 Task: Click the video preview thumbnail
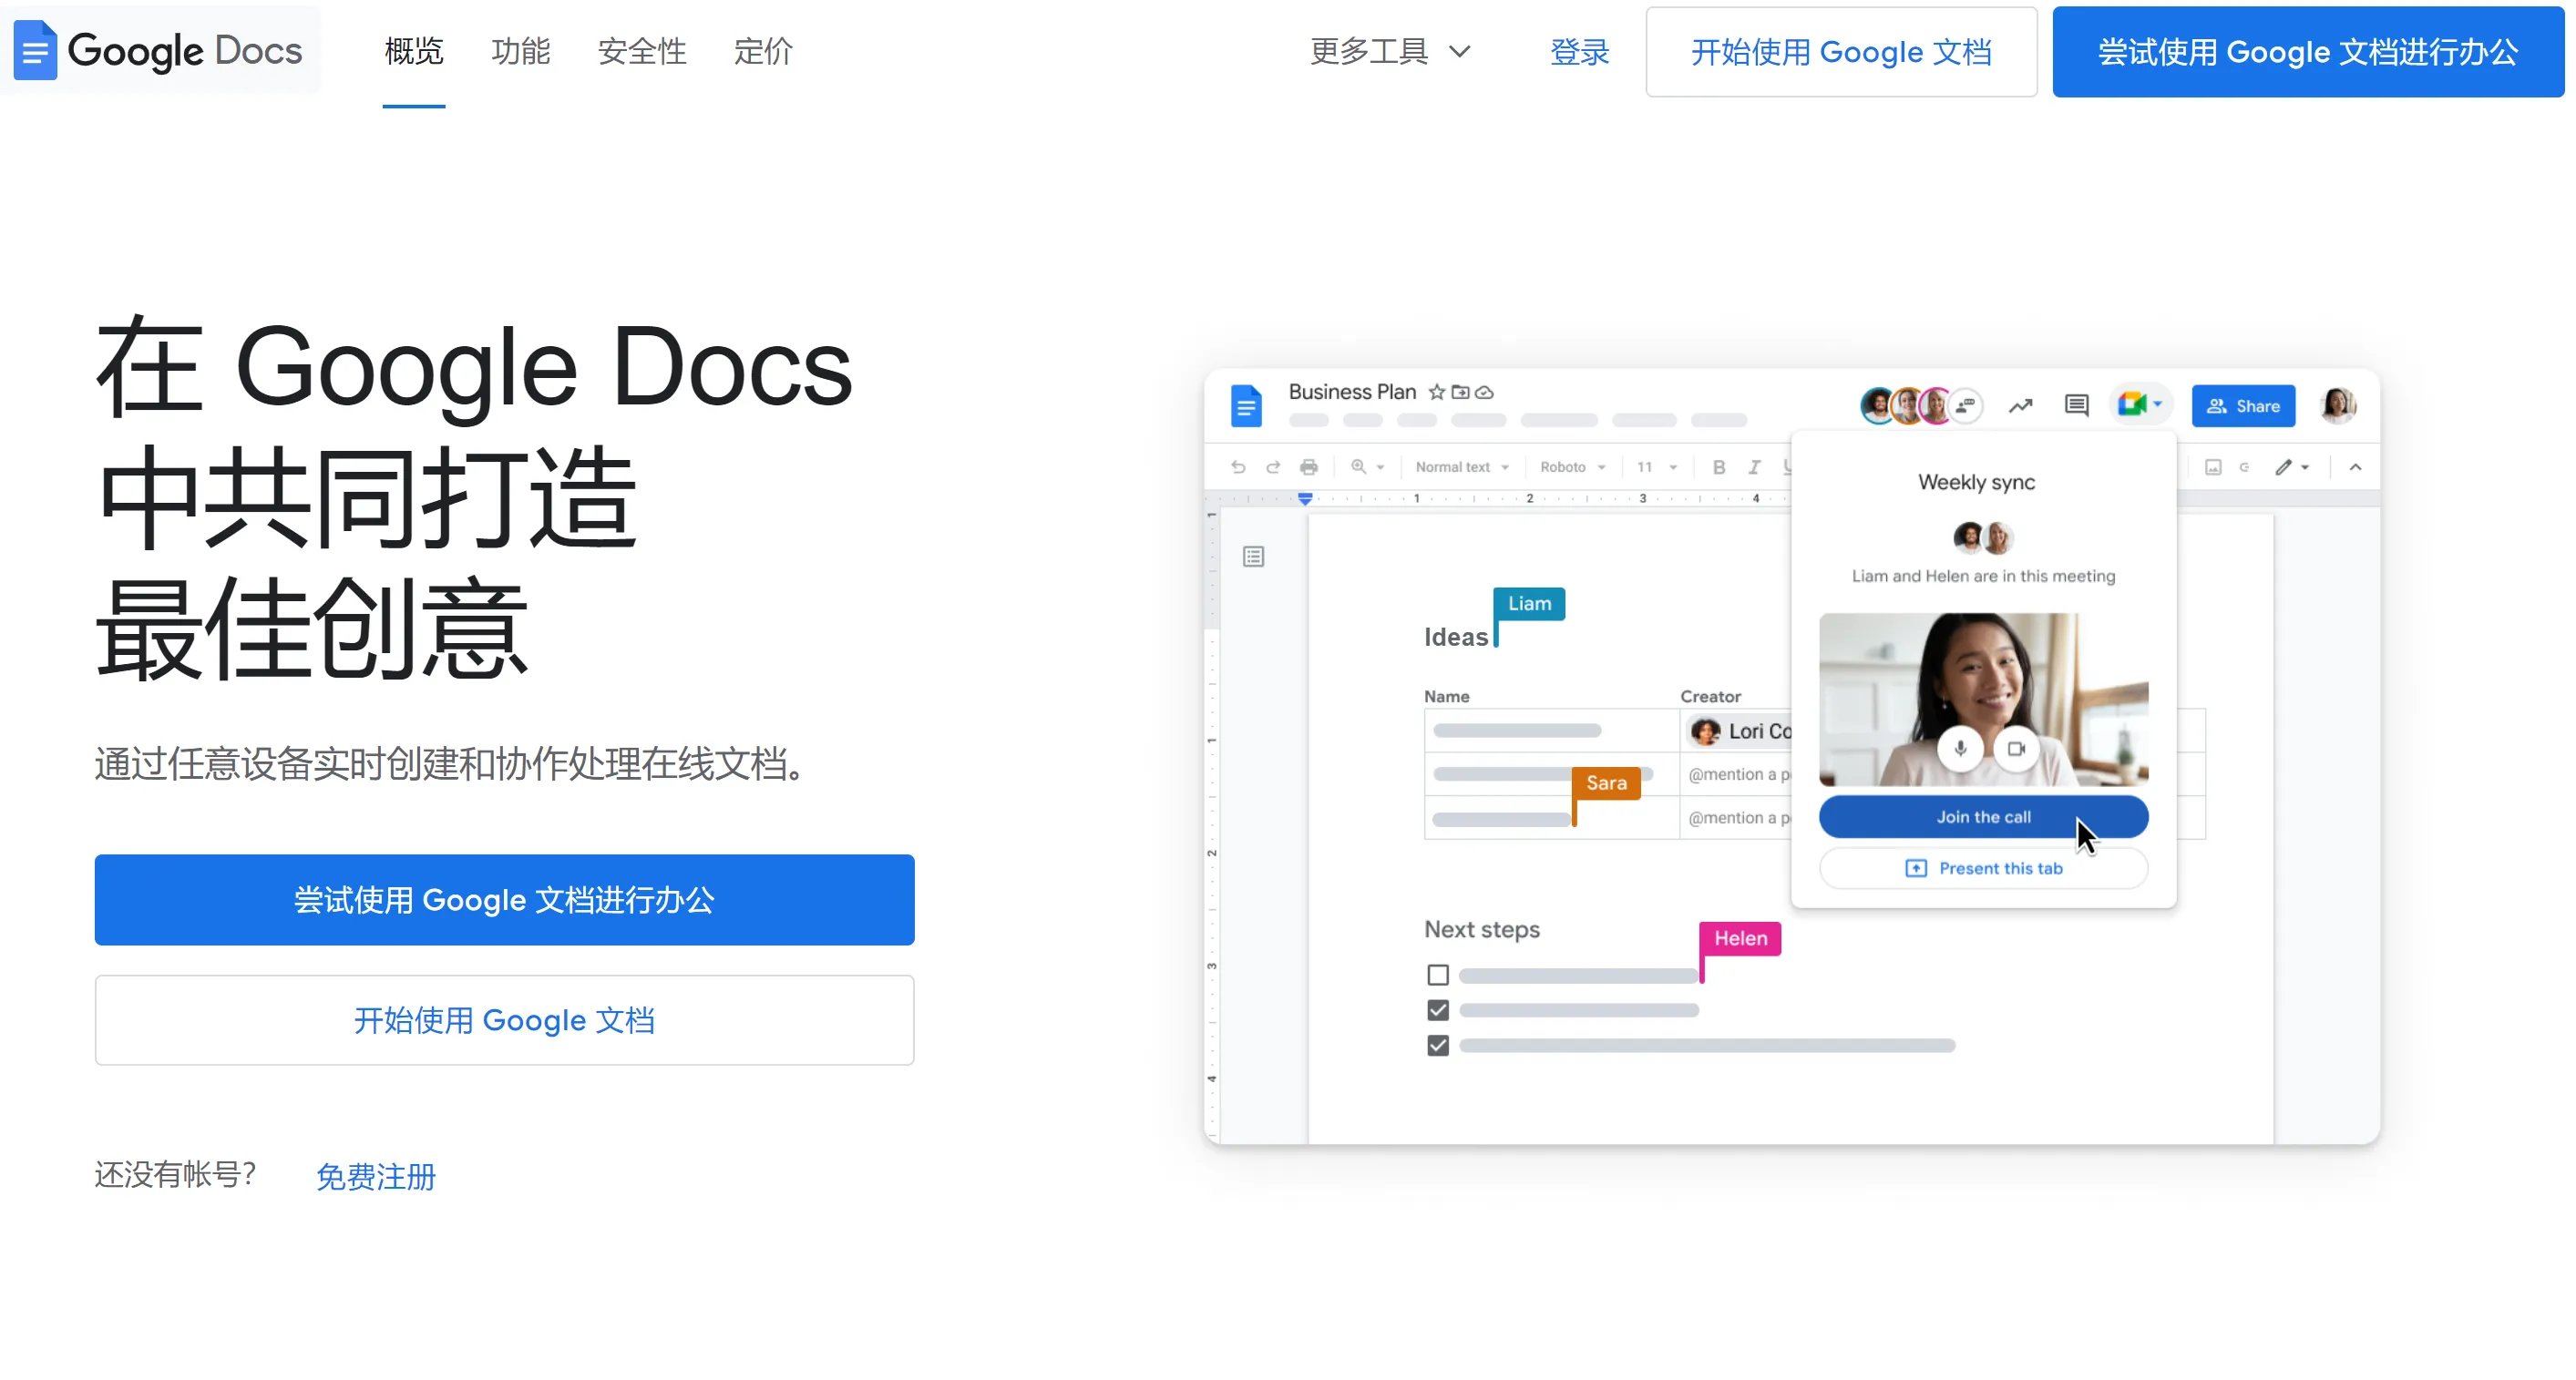[x=1983, y=699]
